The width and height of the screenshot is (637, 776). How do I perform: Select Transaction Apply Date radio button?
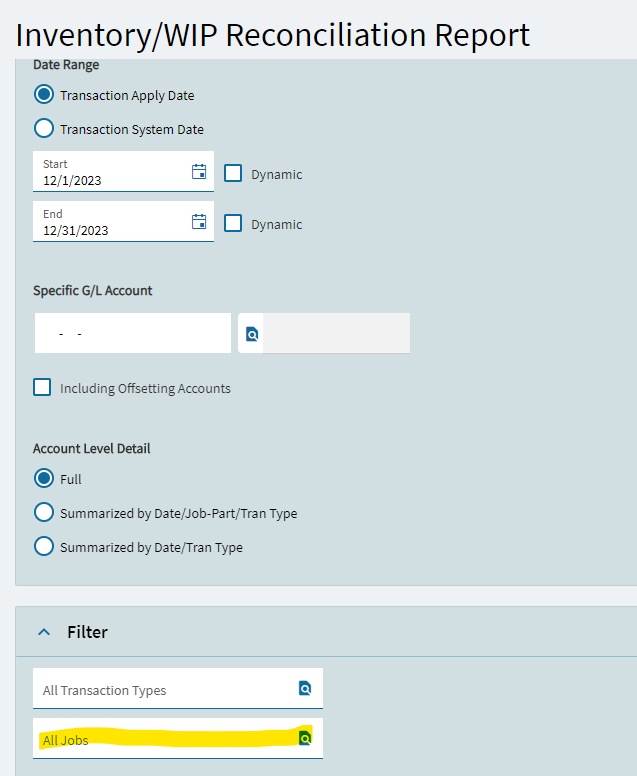[44, 95]
